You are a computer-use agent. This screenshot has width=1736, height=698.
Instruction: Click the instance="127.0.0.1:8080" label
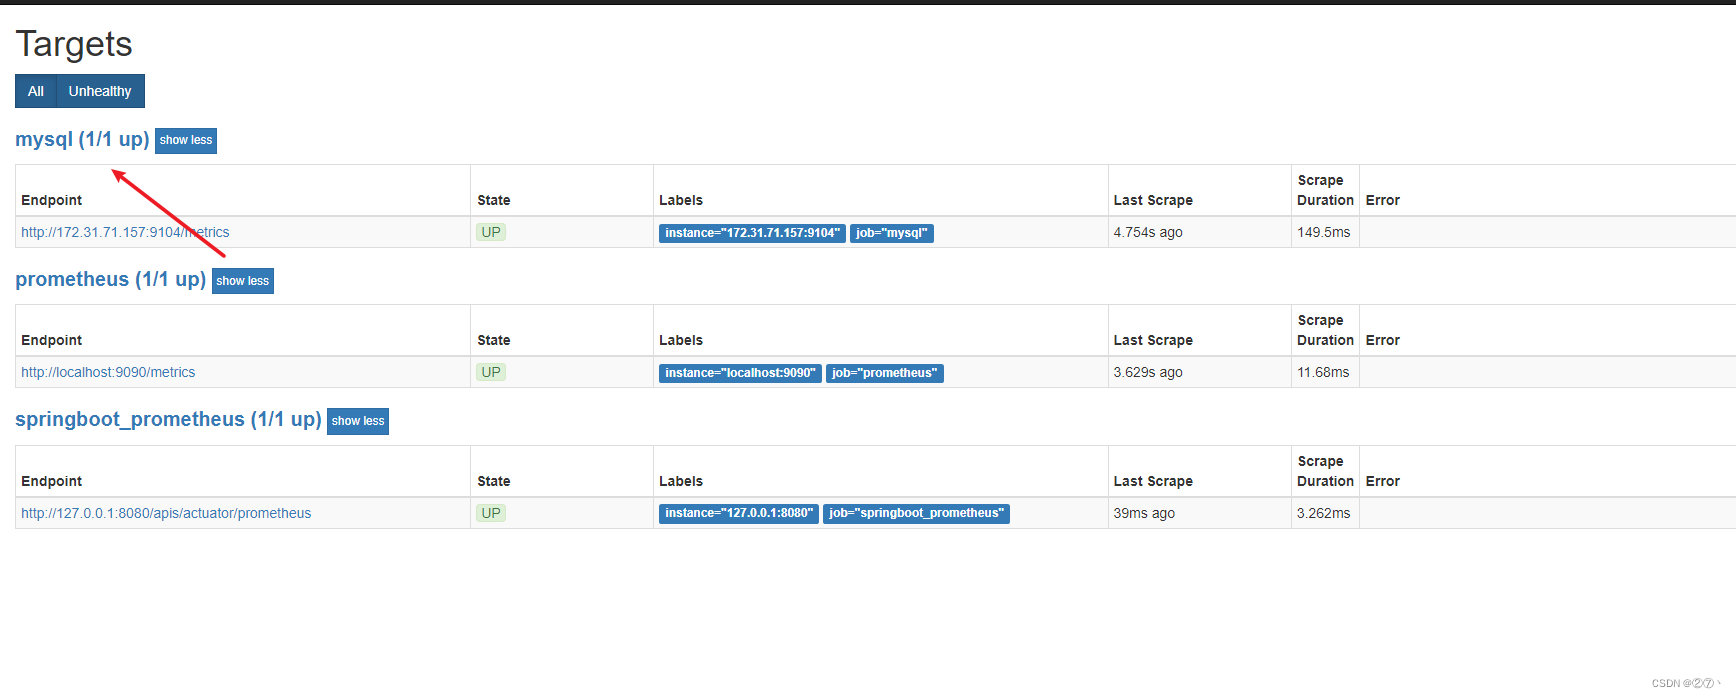[x=739, y=513]
